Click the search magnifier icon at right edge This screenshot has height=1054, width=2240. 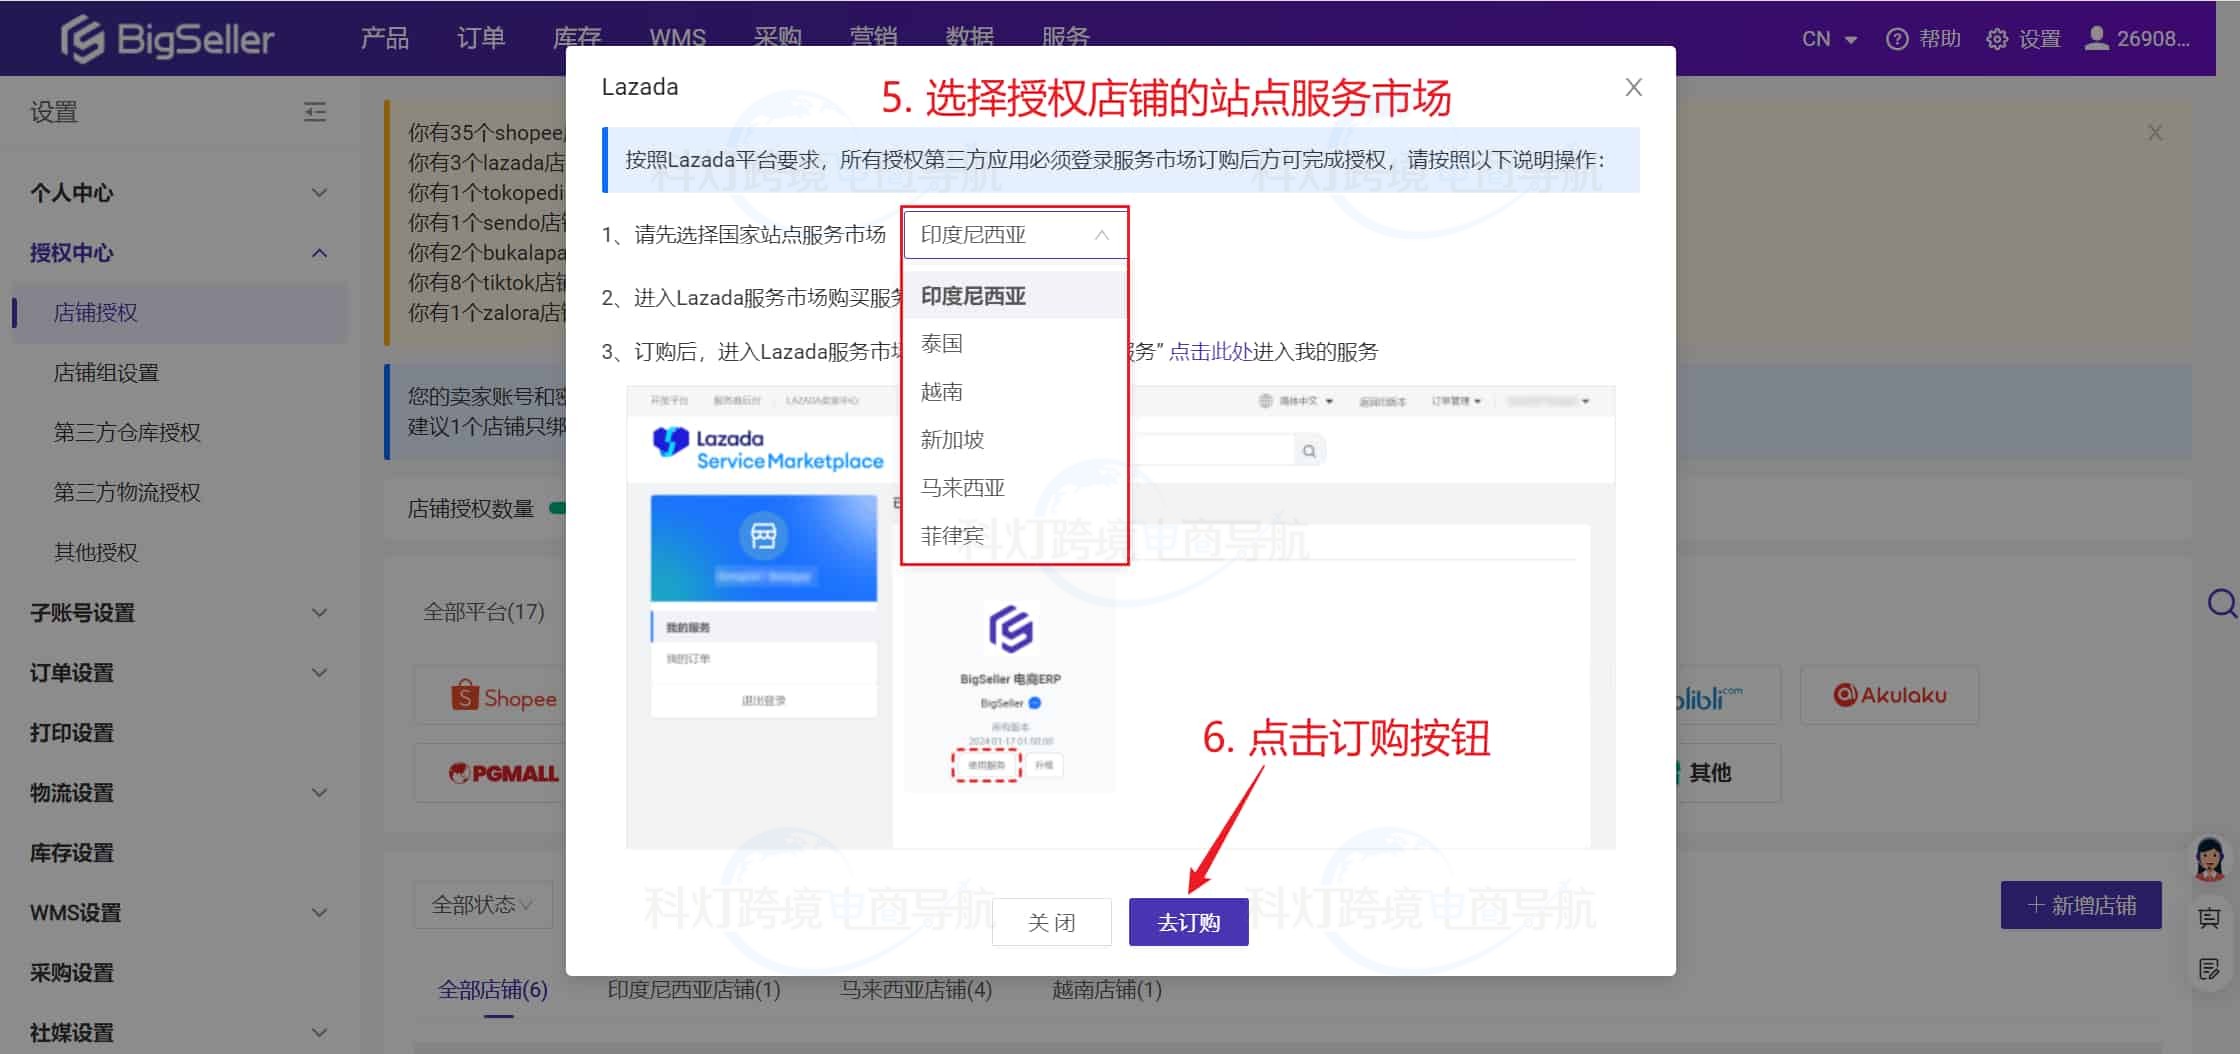(x=2221, y=603)
